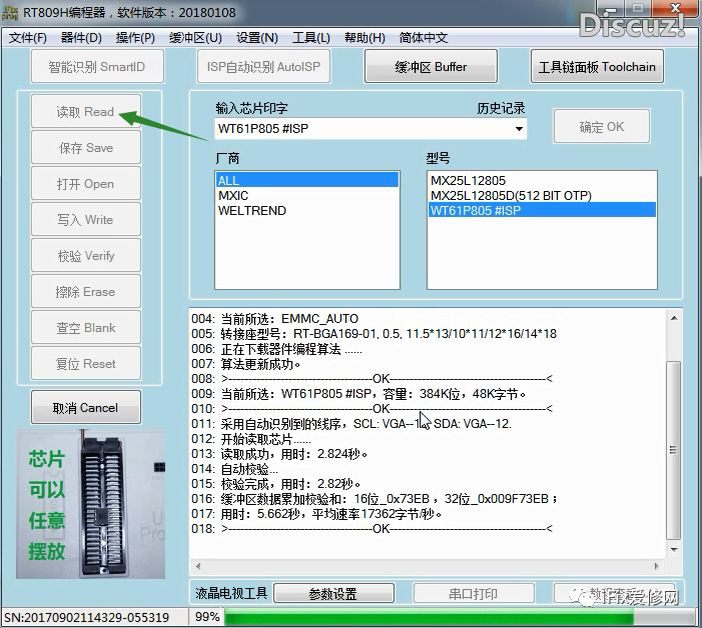The height and width of the screenshot is (628, 702).
Task: Open the 帮助(H) menu
Action: pyautogui.click(x=364, y=38)
